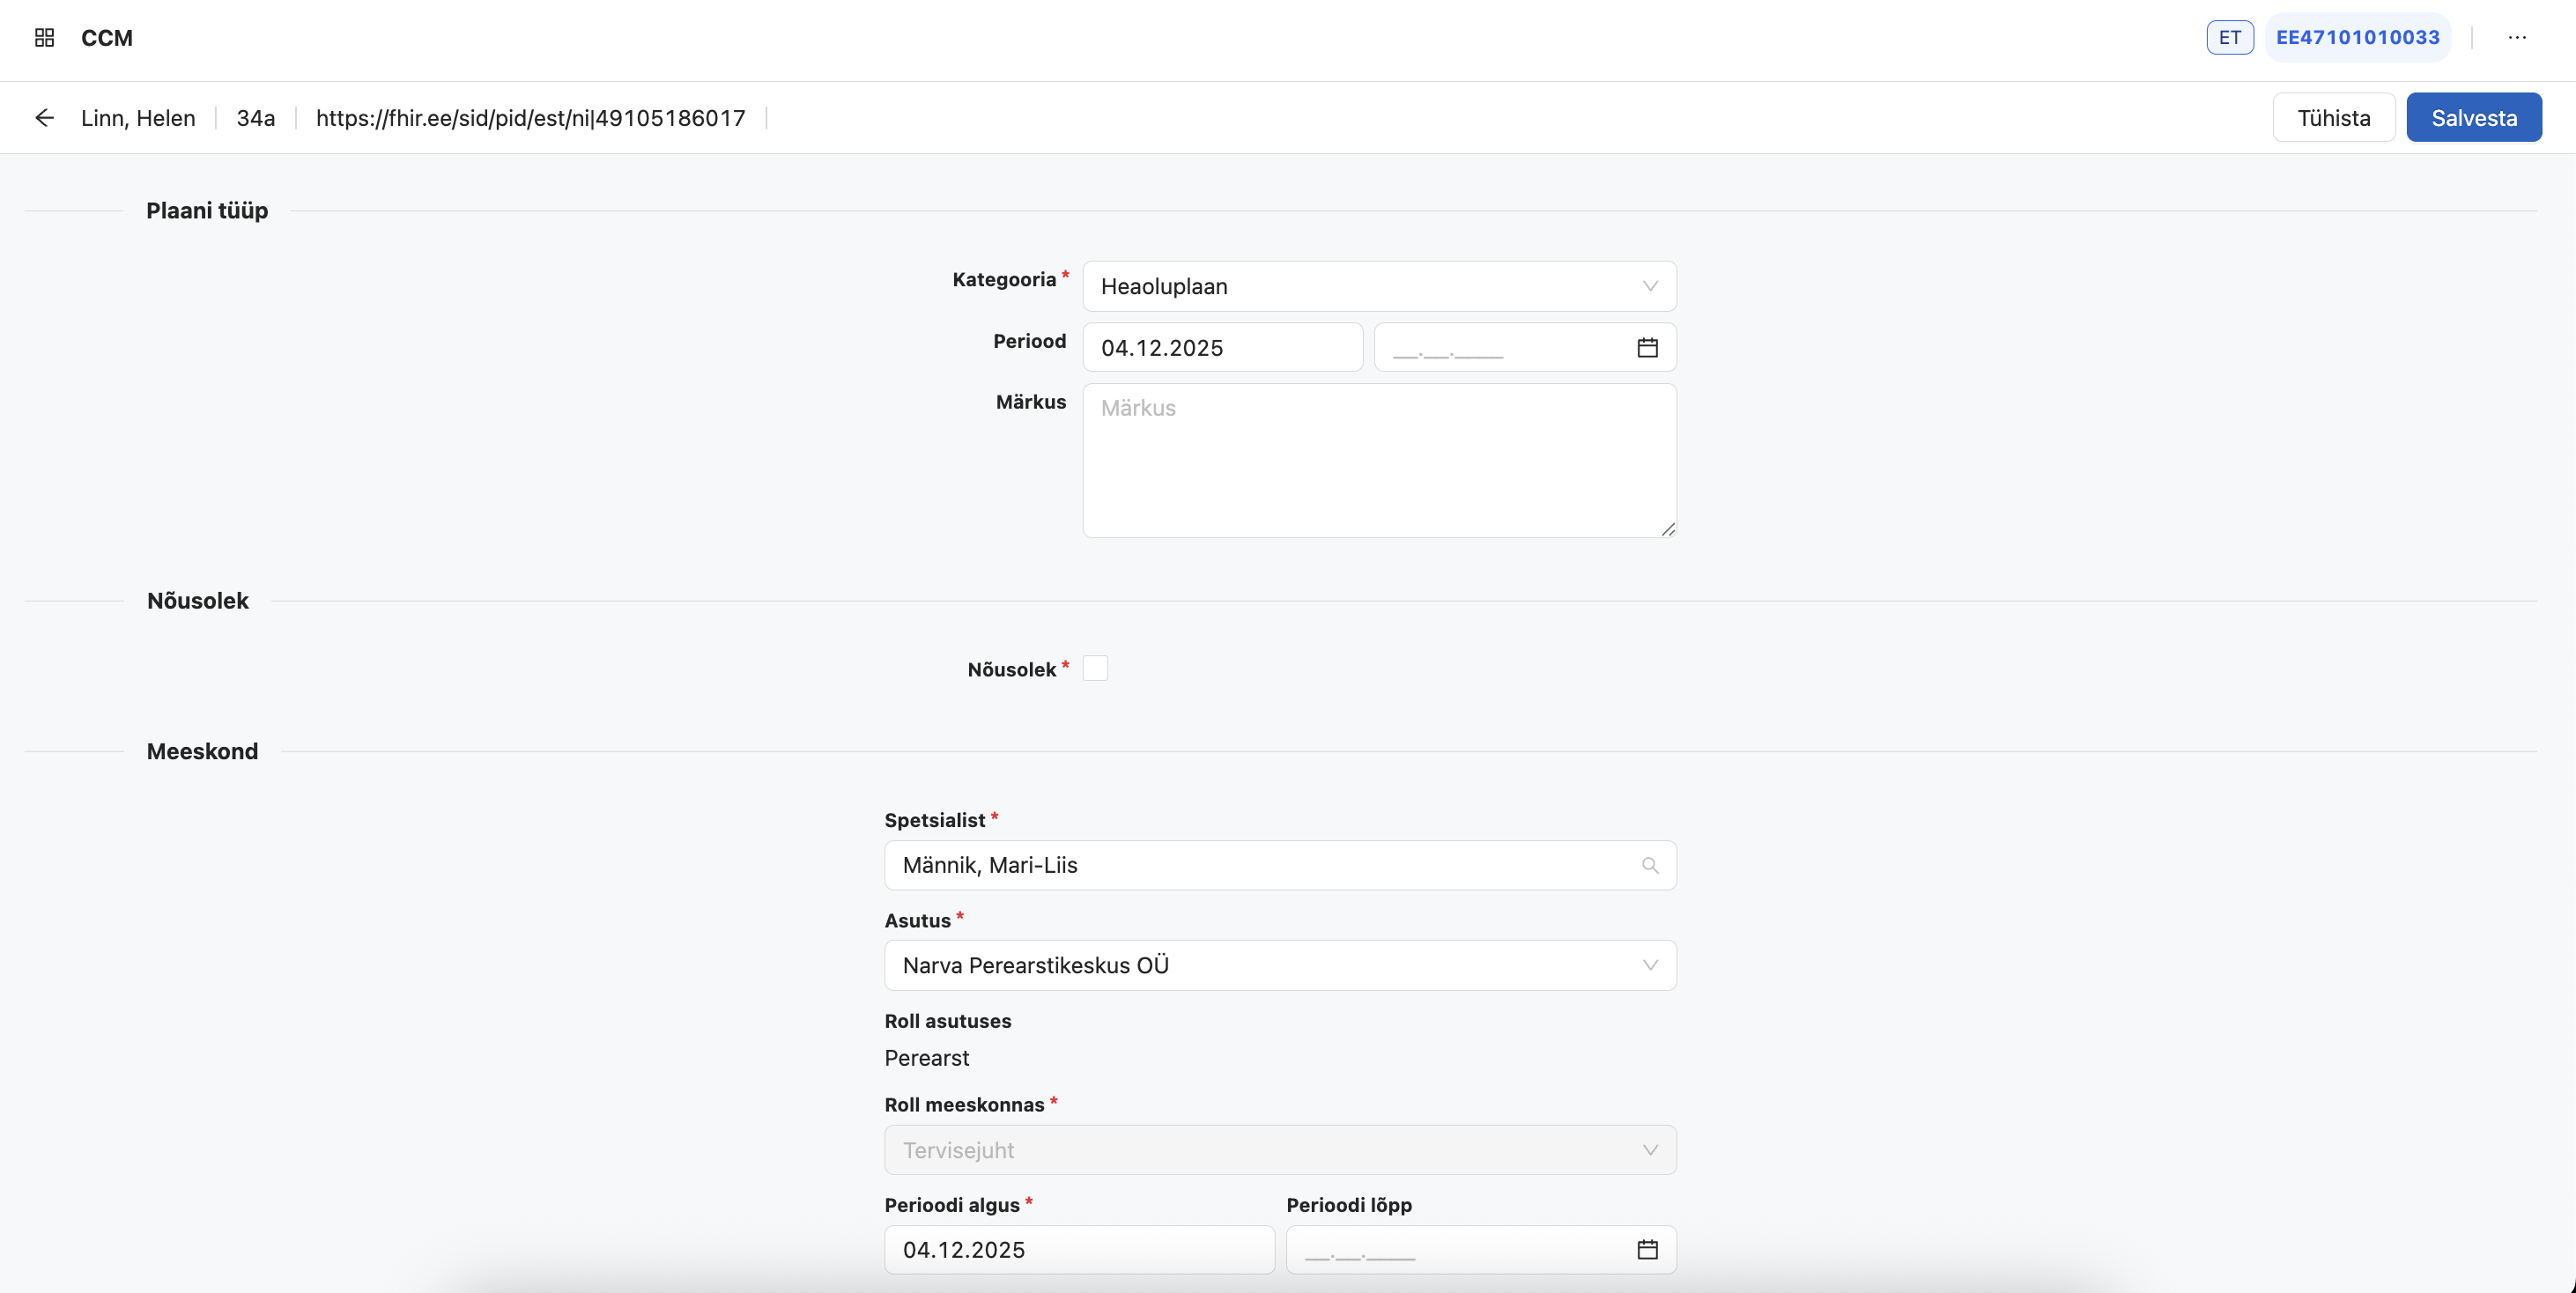This screenshot has width=2576, height=1293.
Task: Open the three-dot overflow menu
Action: coord(2518,38)
